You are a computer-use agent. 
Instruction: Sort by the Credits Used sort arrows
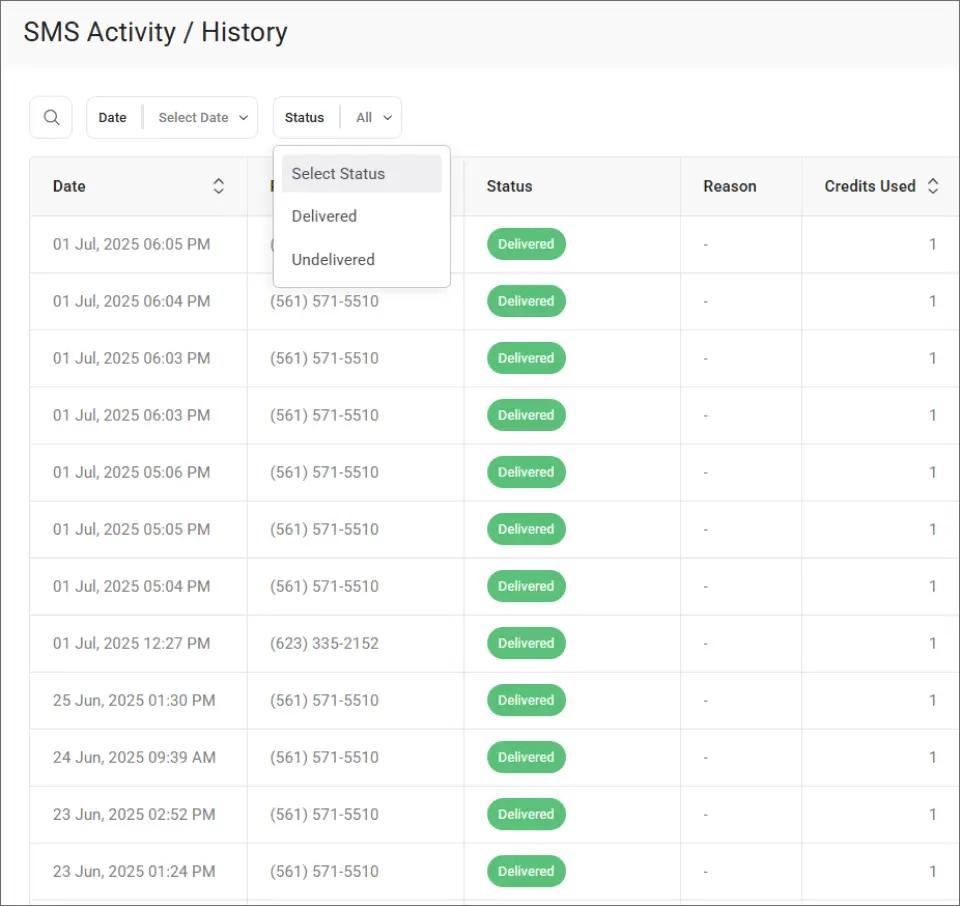tap(933, 185)
